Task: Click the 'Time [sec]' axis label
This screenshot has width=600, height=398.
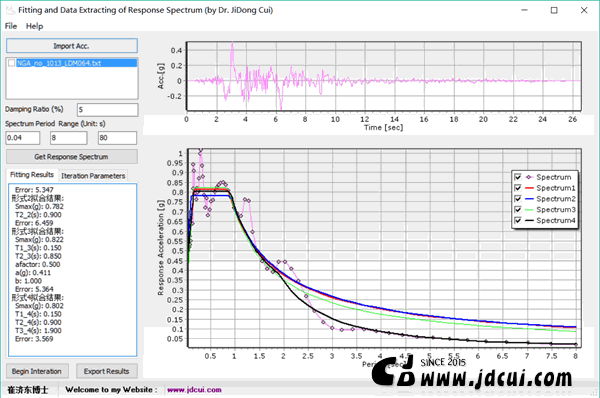Action: tap(383, 128)
